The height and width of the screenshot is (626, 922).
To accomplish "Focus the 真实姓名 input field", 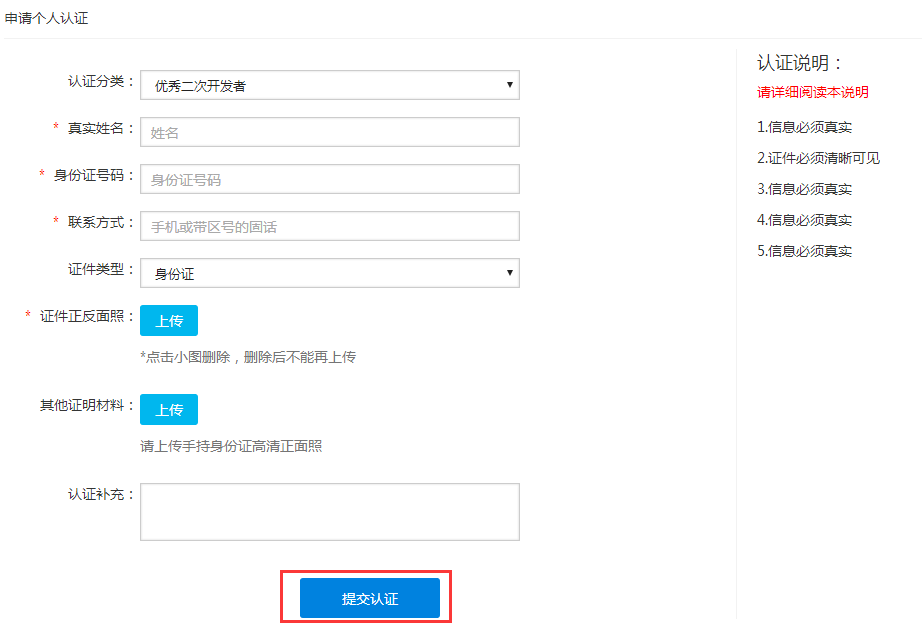I will point(330,132).
